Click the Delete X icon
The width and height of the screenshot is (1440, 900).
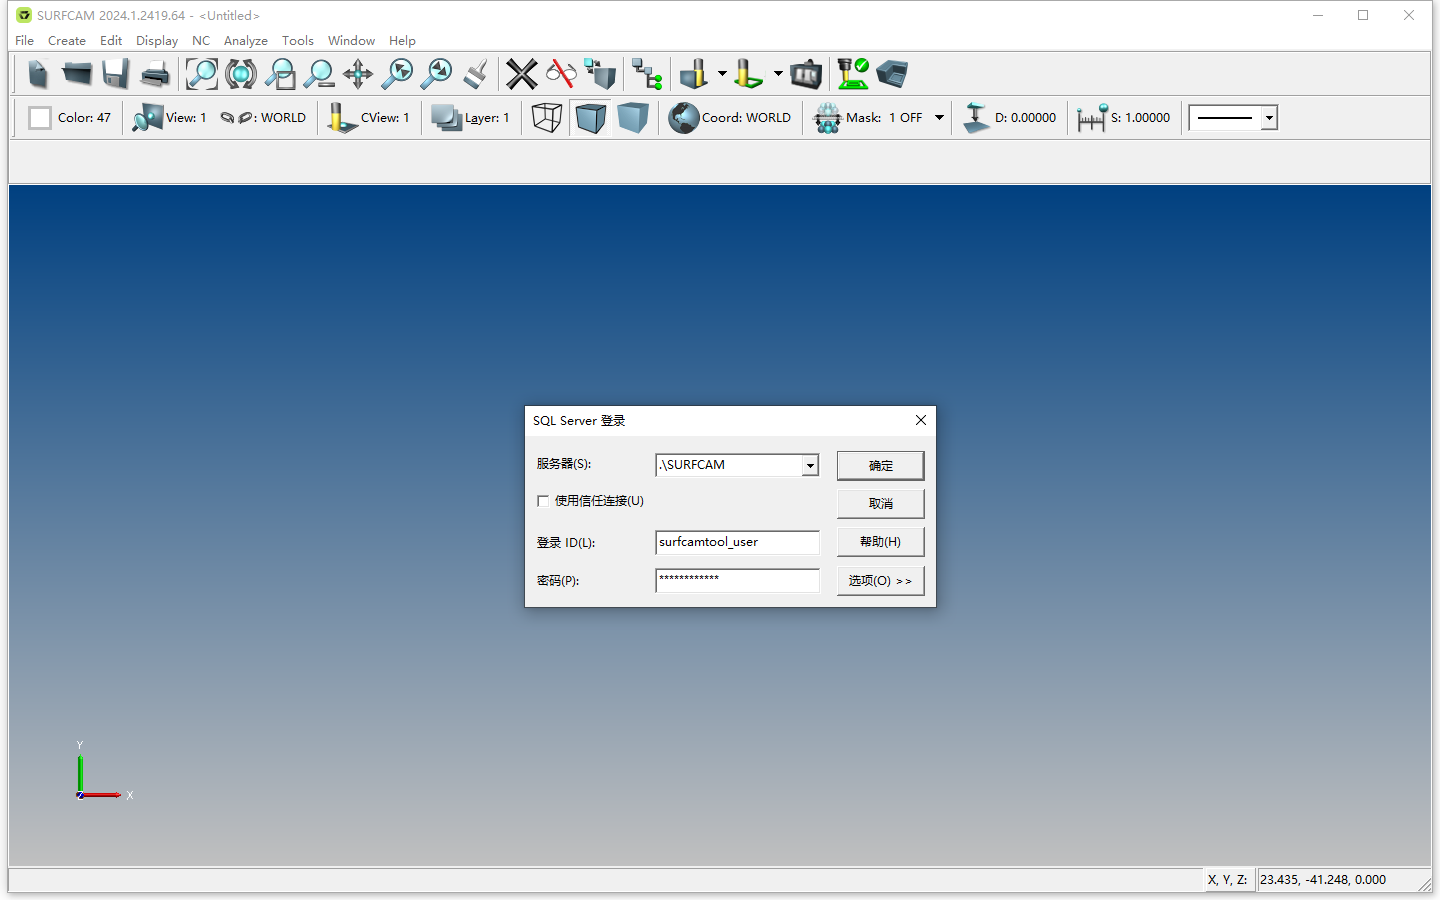tap(522, 74)
